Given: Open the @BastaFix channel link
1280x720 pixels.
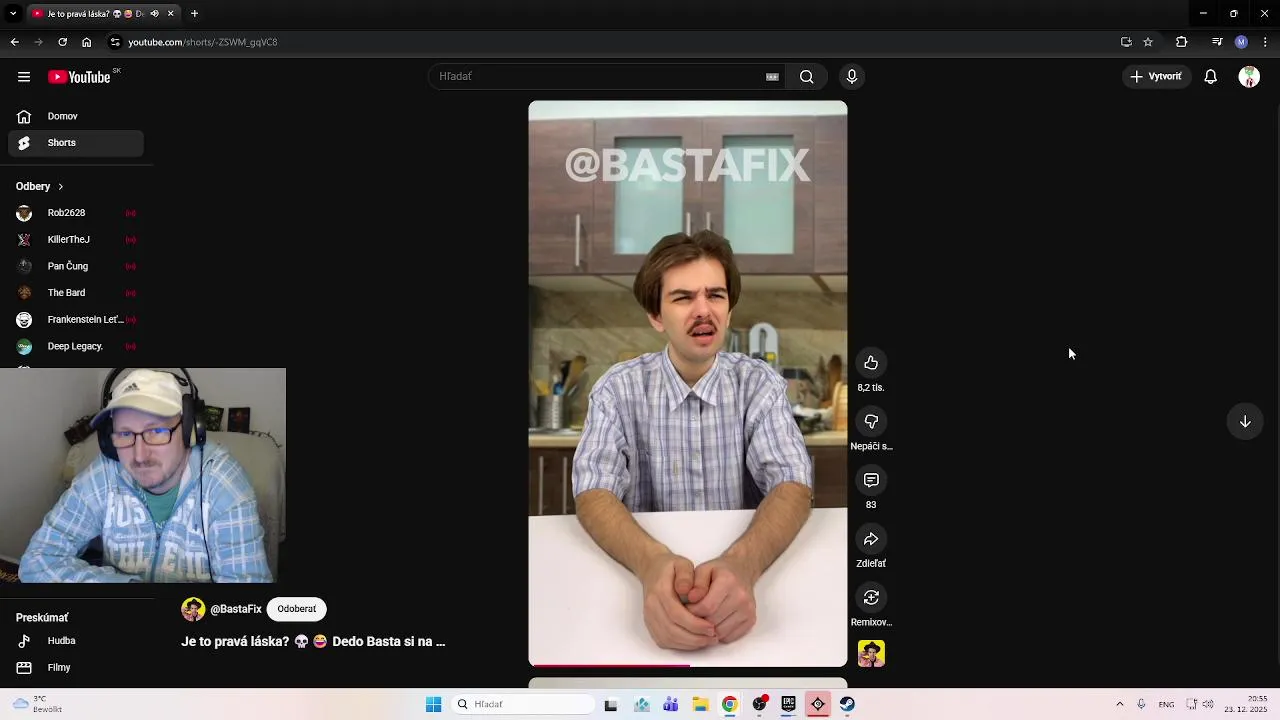Looking at the screenshot, I should tap(236, 609).
